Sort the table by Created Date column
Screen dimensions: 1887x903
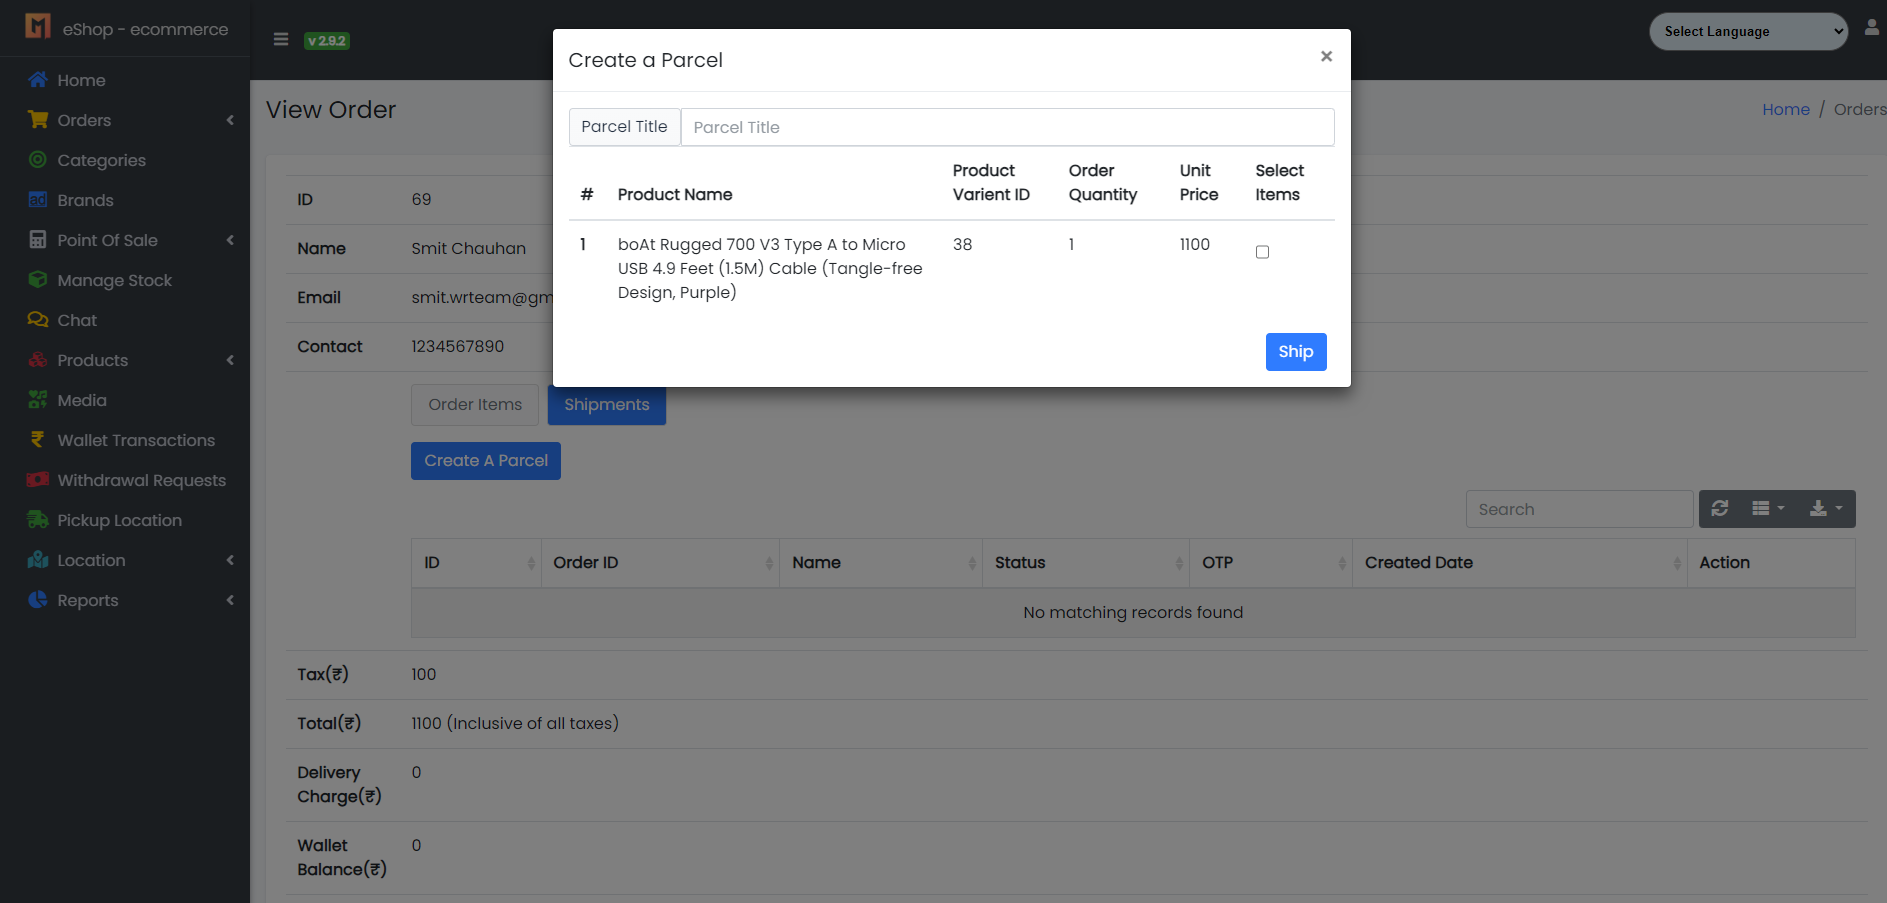click(x=1419, y=563)
